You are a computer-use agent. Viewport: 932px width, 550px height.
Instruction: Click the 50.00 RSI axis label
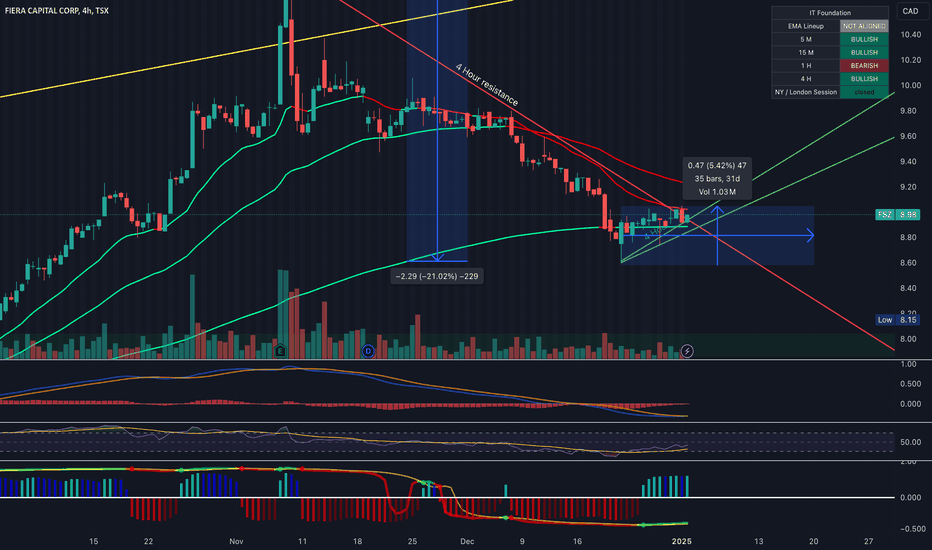pyautogui.click(x=910, y=442)
